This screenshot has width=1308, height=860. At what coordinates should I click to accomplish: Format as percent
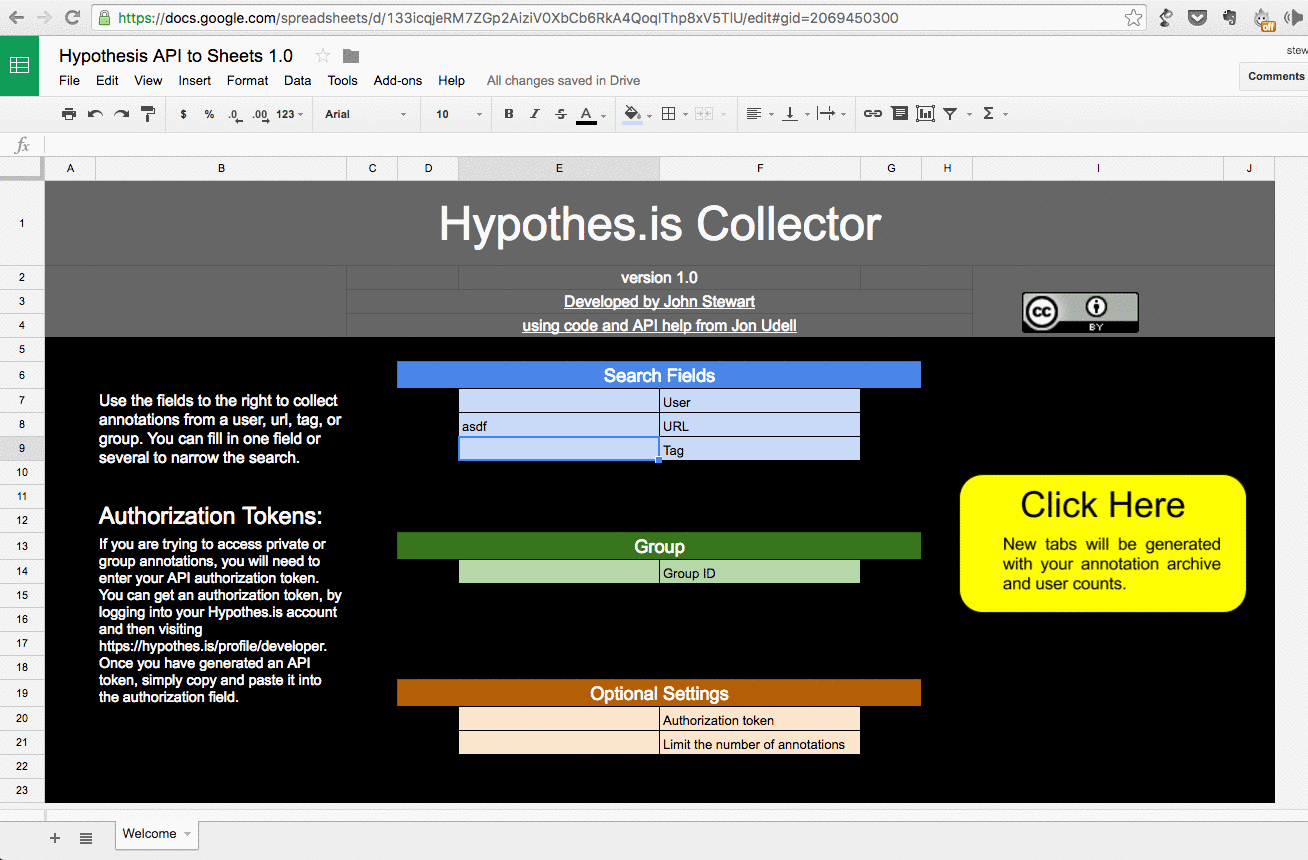[209, 114]
